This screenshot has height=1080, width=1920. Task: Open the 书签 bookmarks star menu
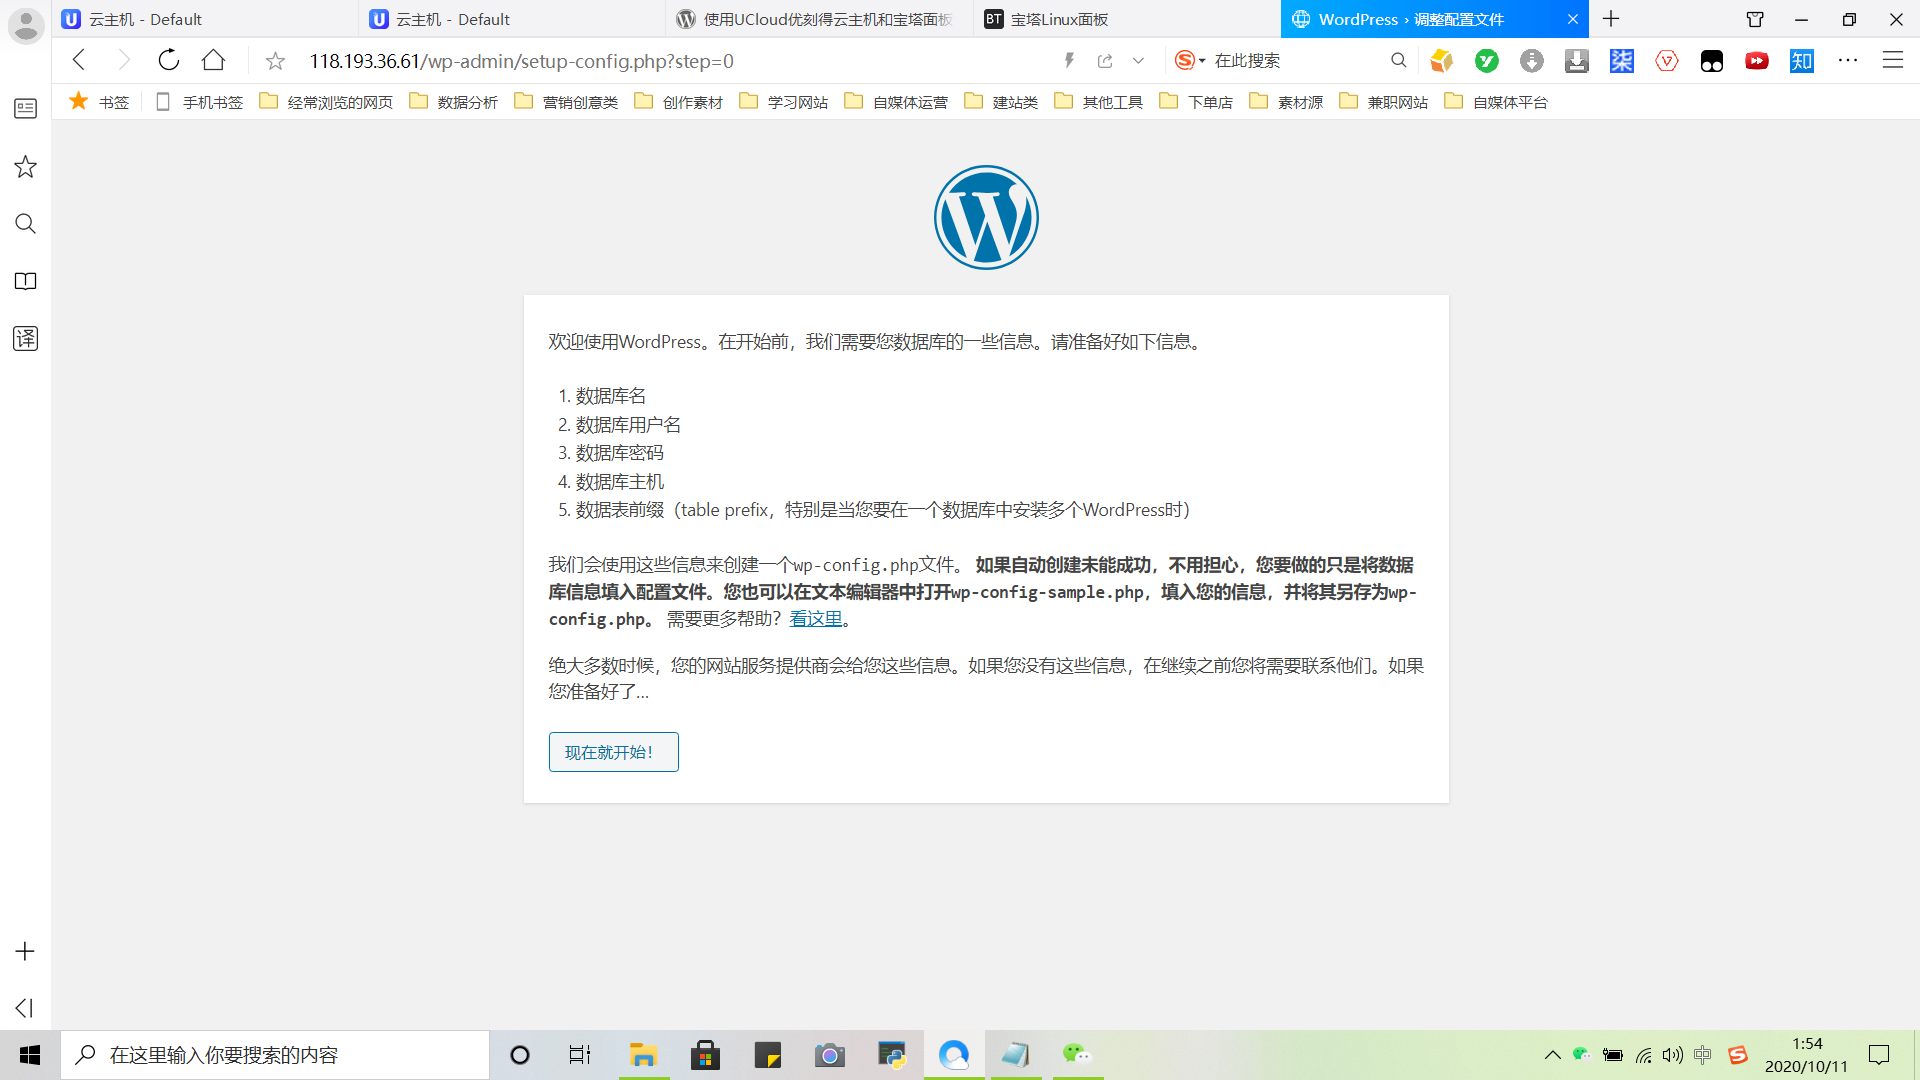[98, 102]
